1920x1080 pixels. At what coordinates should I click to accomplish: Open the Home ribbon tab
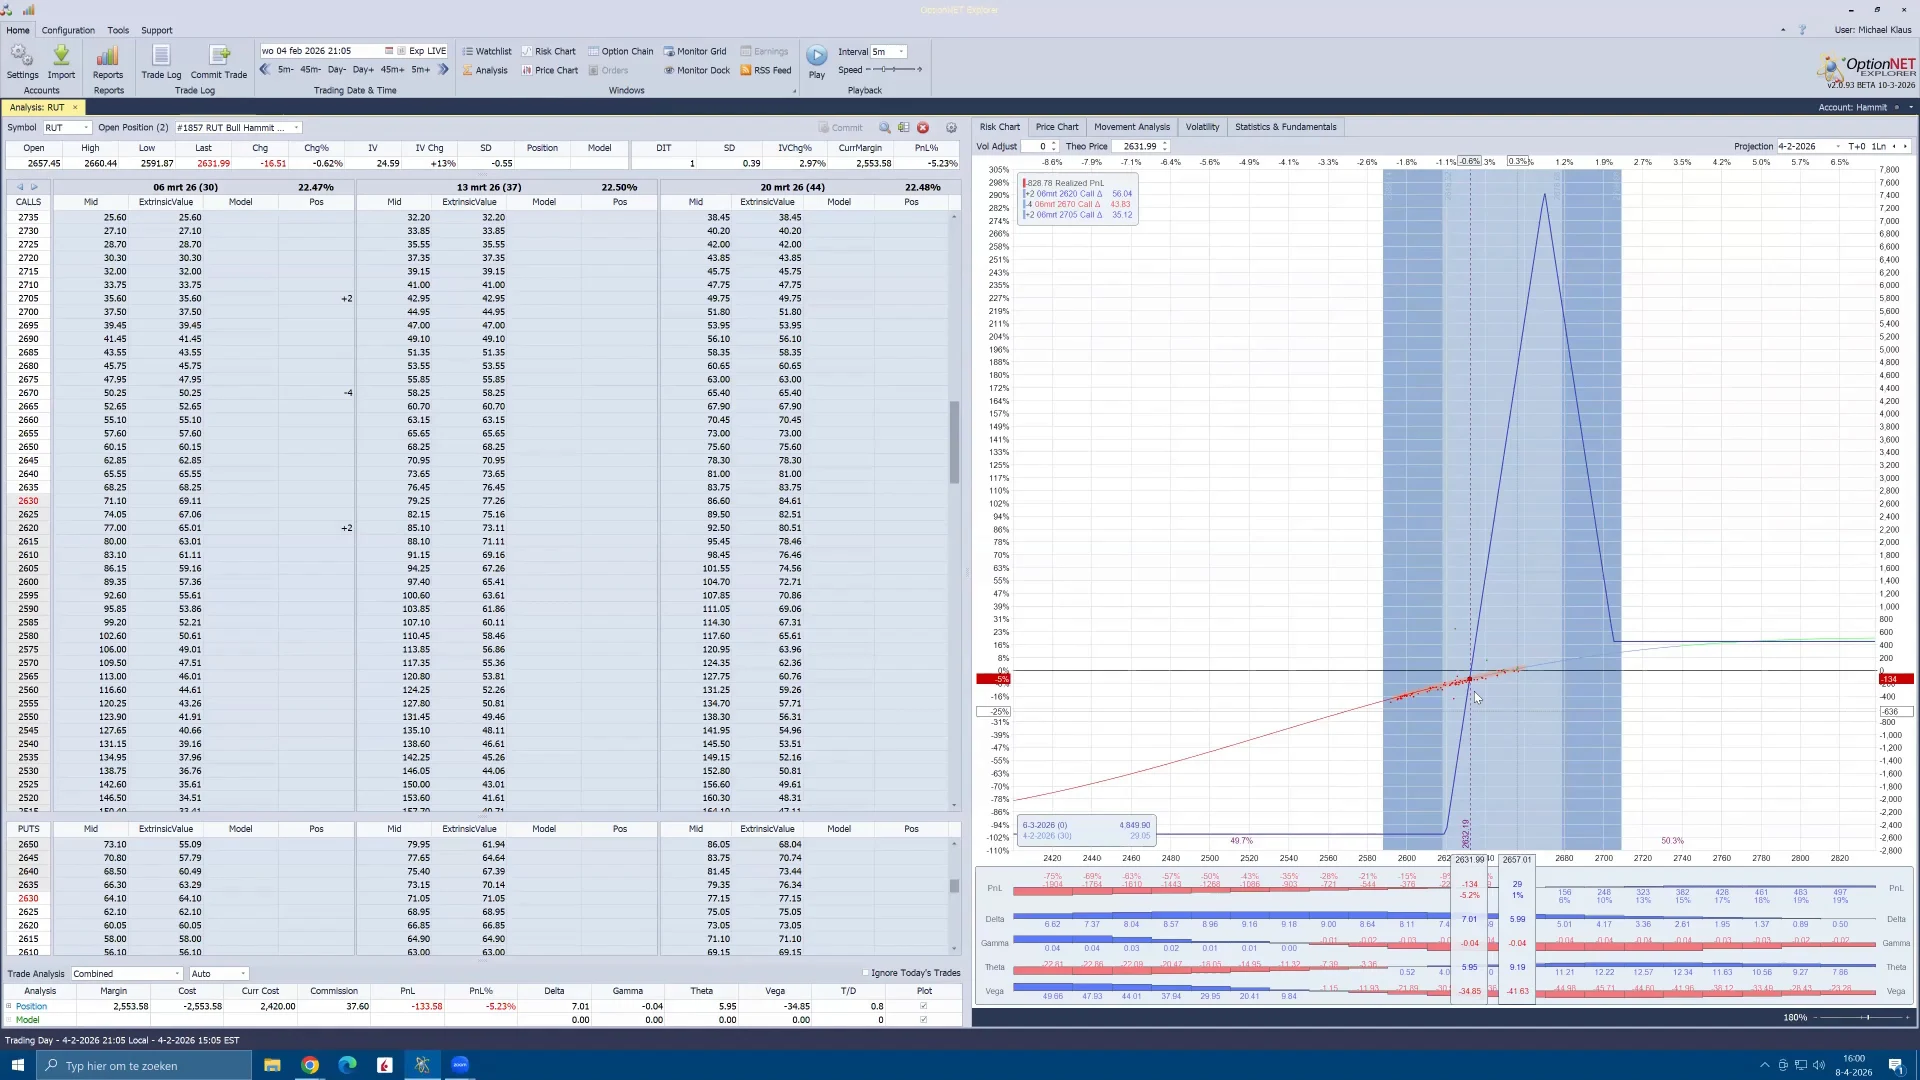click(x=18, y=30)
